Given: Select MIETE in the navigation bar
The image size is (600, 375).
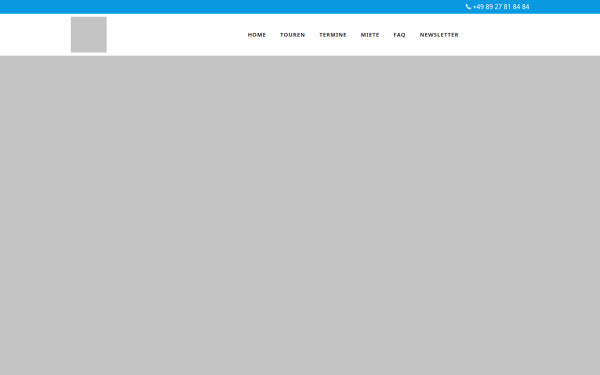Looking at the screenshot, I should (x=370, y=35).
